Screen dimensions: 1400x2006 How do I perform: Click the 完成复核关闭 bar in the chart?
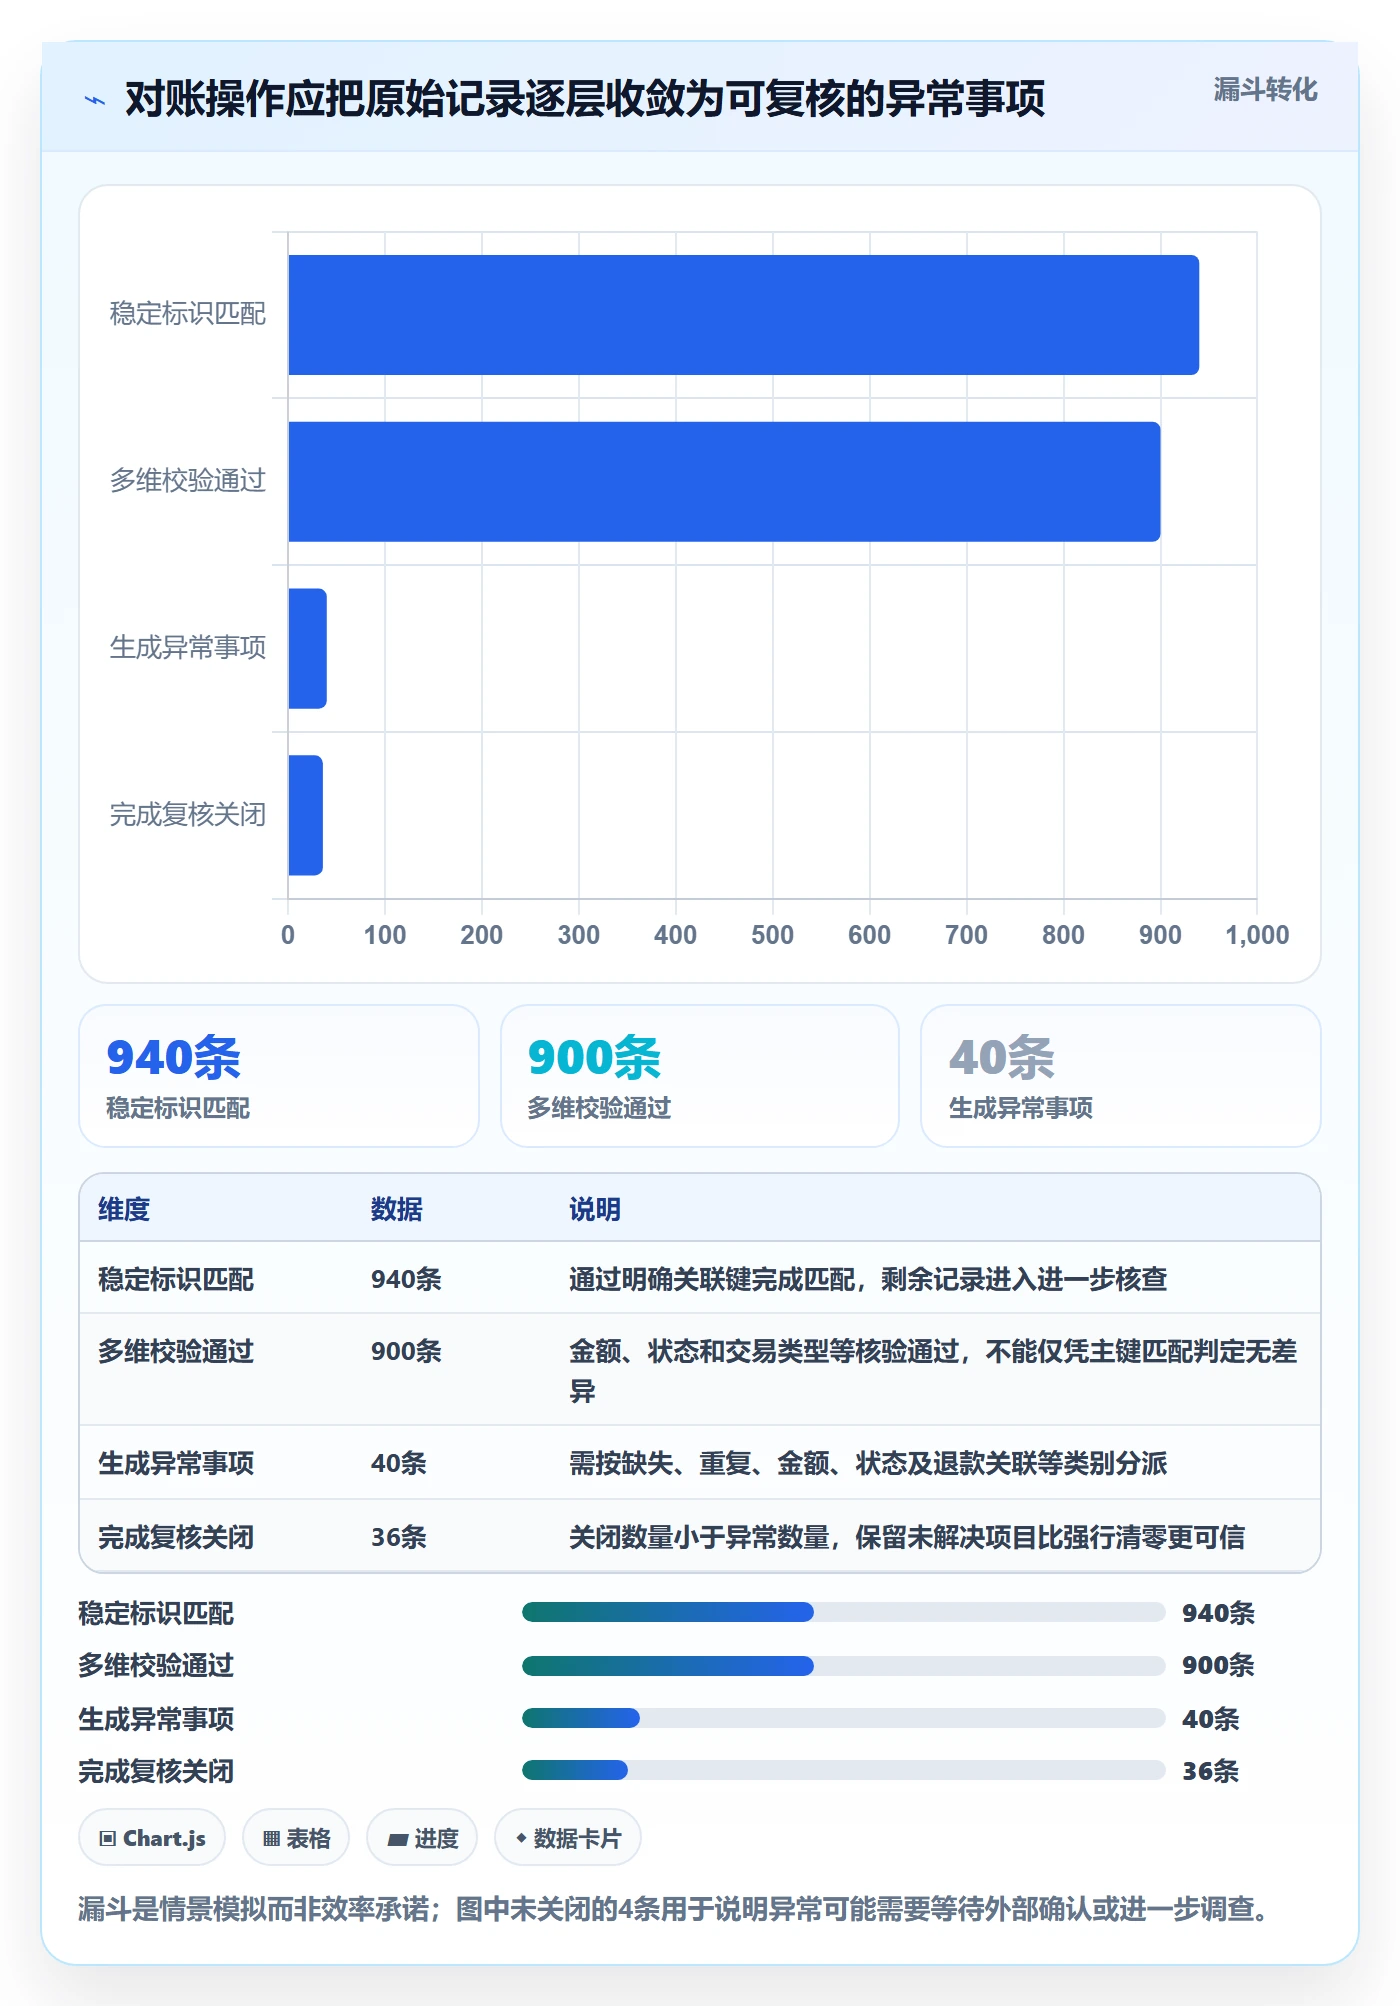tap(305, 815)
